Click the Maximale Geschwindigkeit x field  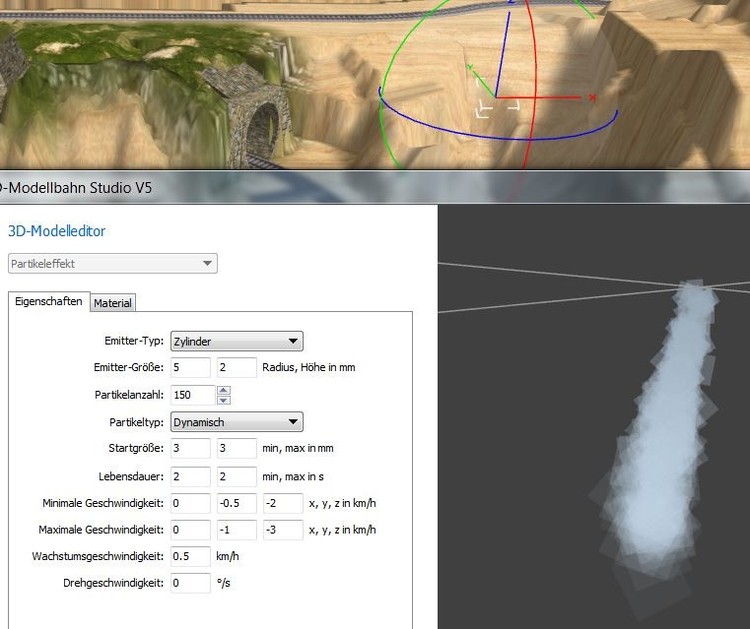click(x=190, y=530)
